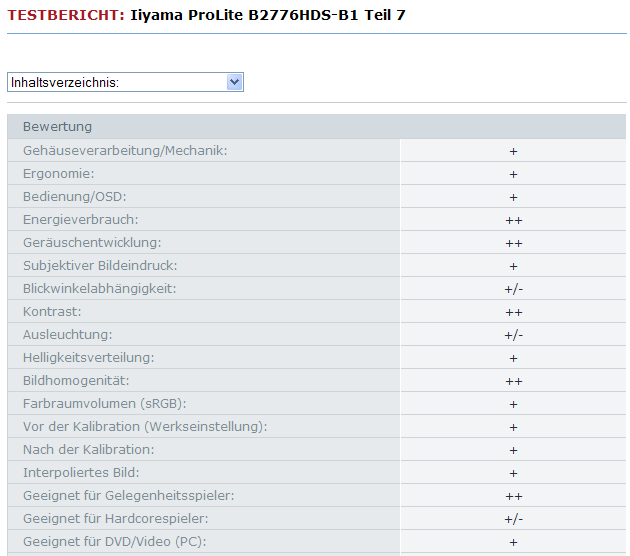The image size is (630, 556).
Task: Select the Bewertung table header
Action: pos(57,127)
